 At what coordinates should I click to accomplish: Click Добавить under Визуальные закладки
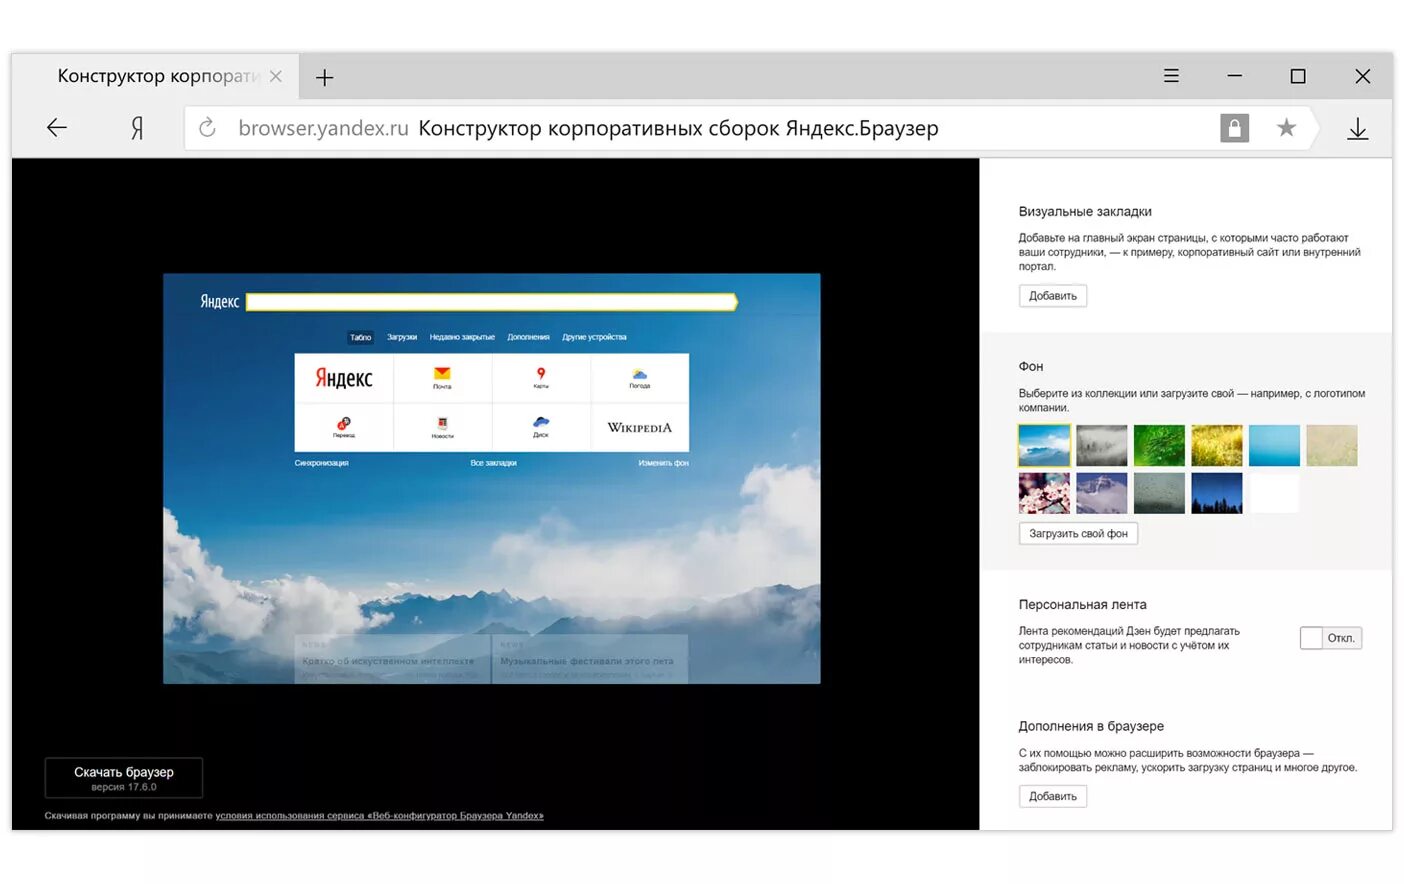(x=1052, y=296)
